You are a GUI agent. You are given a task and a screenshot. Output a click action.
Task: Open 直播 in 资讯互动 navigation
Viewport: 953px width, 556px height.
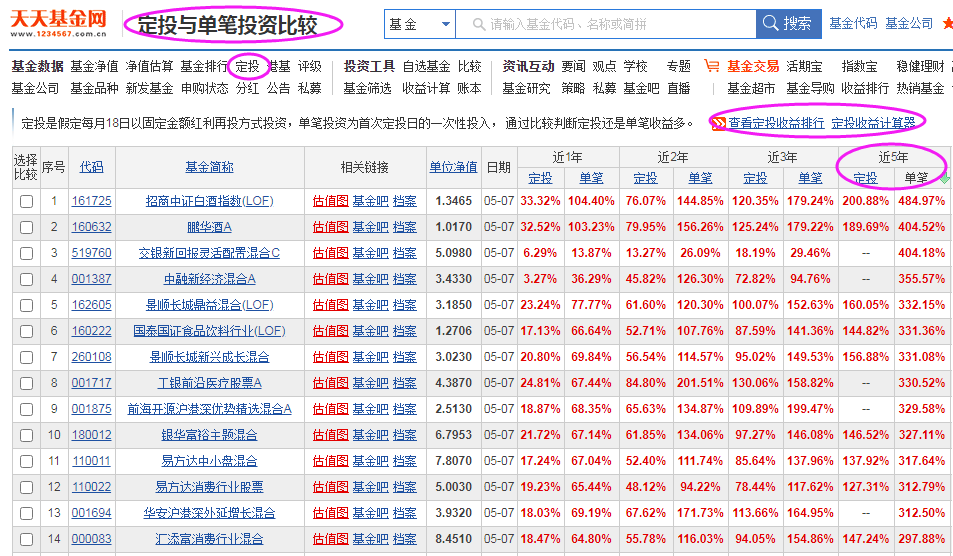coord(678,88)
